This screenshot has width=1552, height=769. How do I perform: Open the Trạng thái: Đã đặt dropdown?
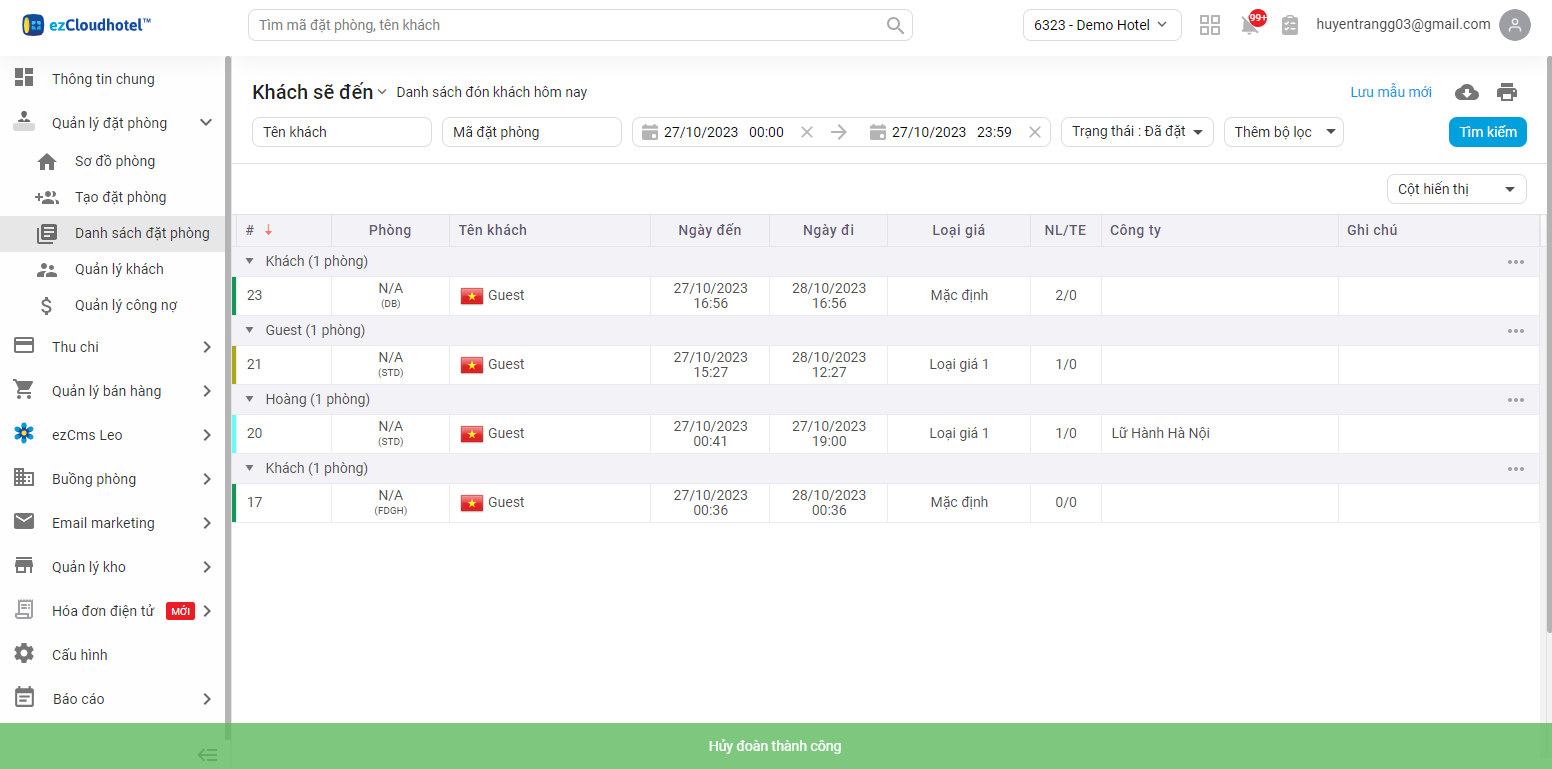click(x=1136, y=132)
